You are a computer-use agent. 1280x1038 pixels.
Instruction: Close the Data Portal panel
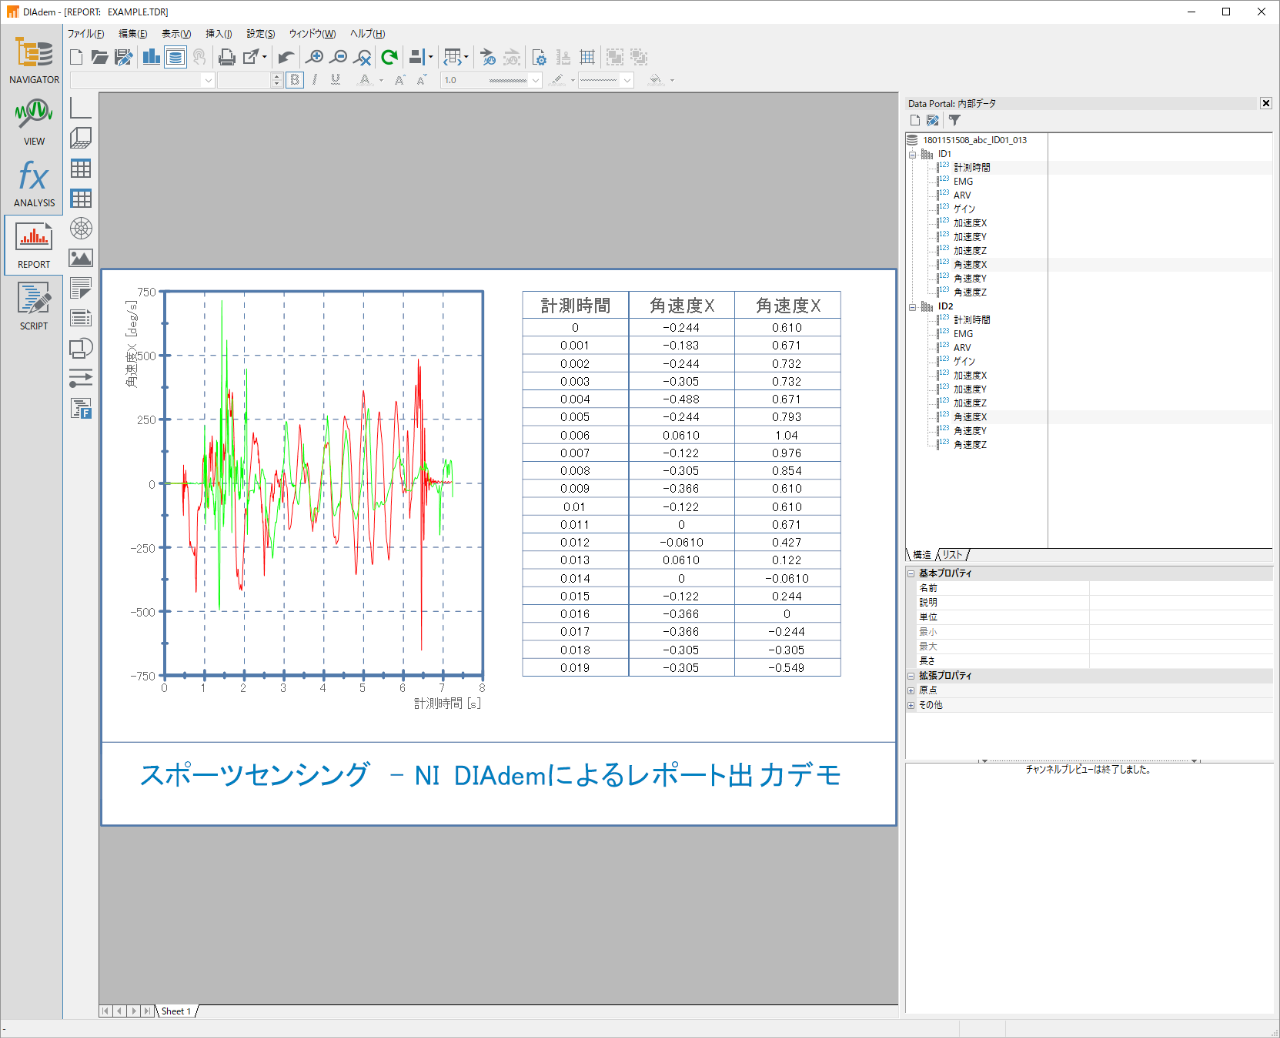pos(1266,103)
